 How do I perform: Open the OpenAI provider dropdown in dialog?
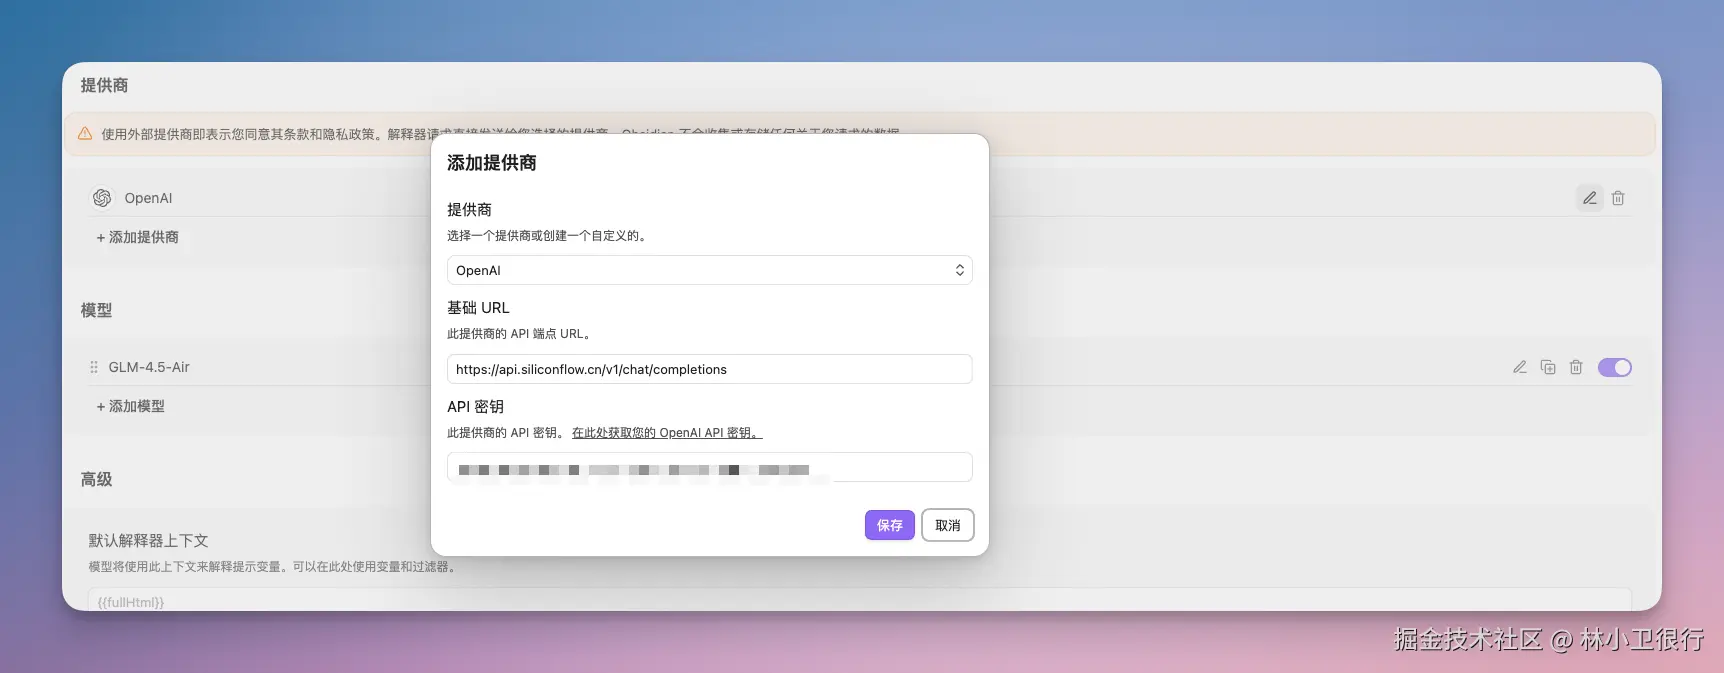709,270
